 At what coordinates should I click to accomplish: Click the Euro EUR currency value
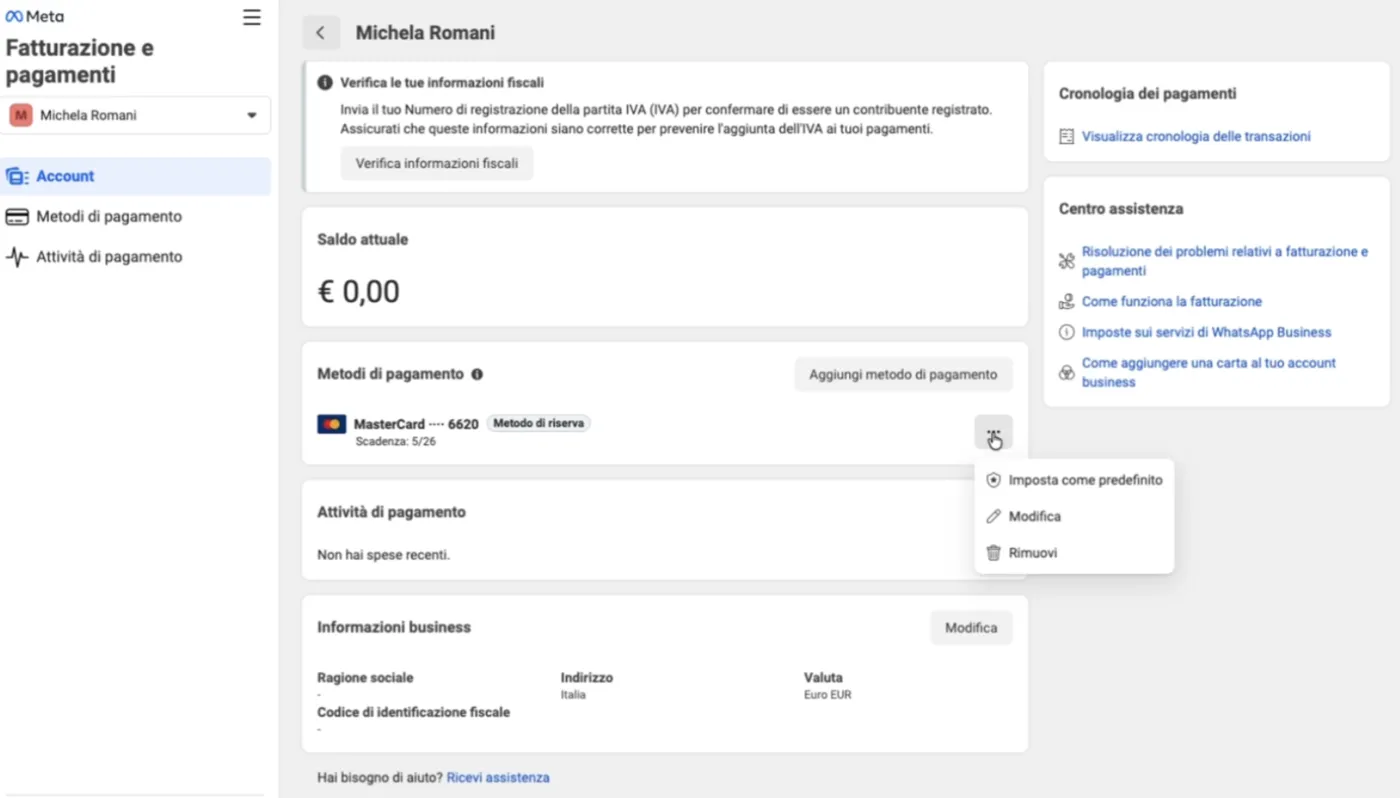click(x=828, y=694)
